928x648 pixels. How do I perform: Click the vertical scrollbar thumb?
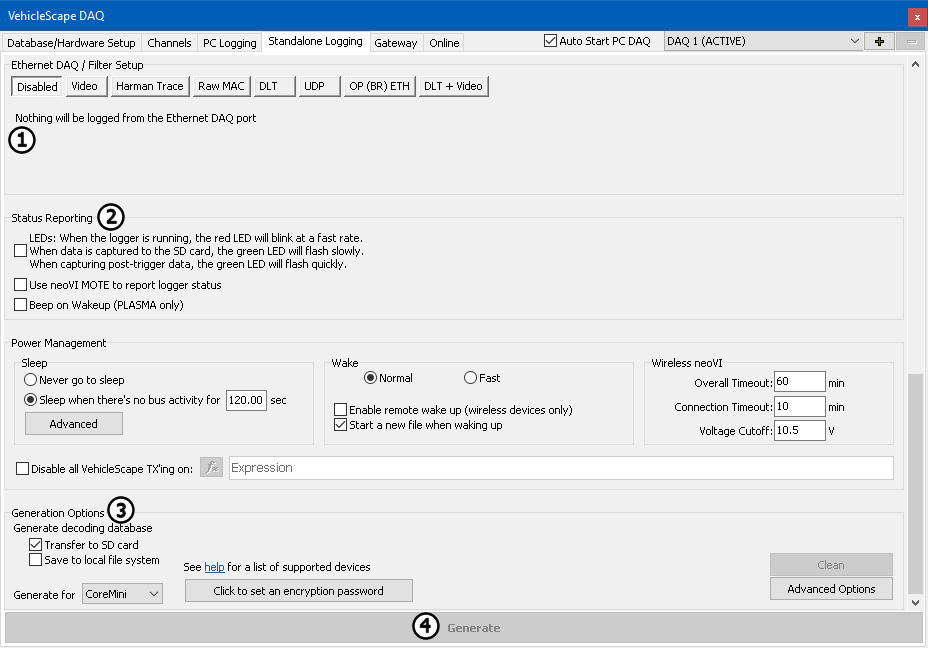[x=915, y=480]
